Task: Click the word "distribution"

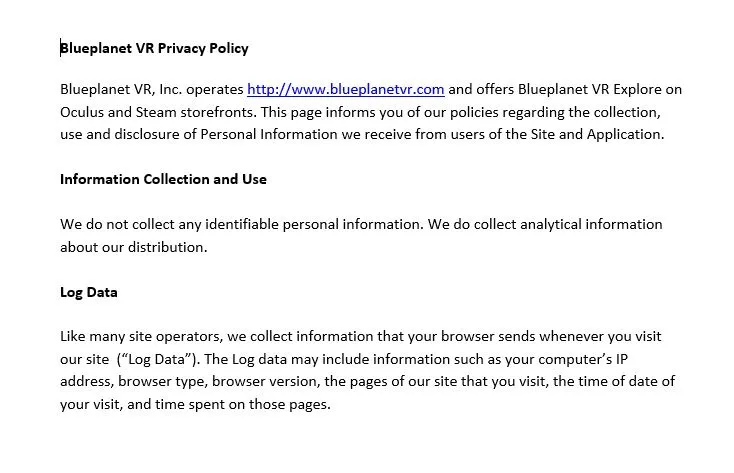Action: point(165,247)
